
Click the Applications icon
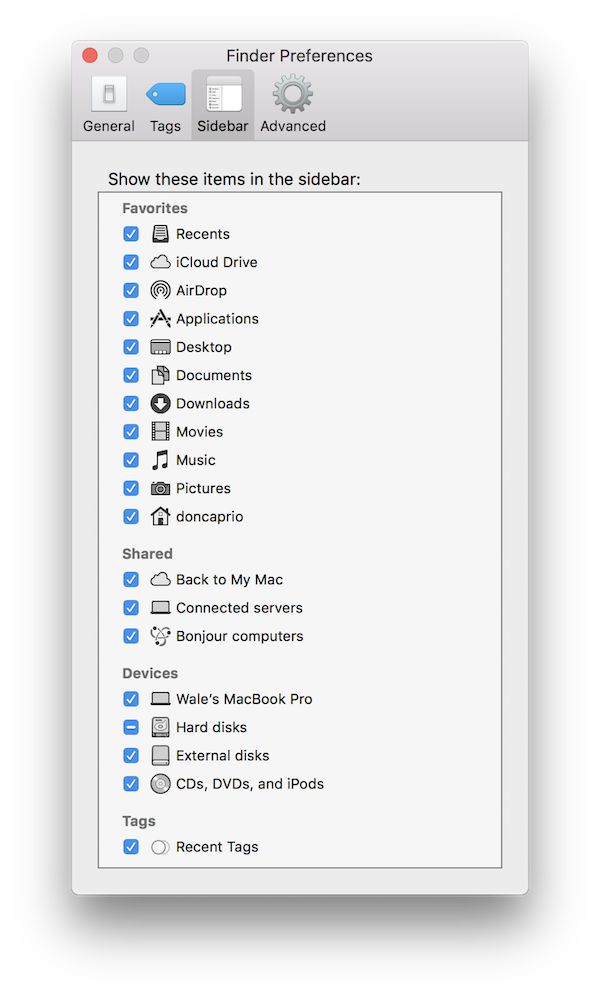tap(160, 318)
